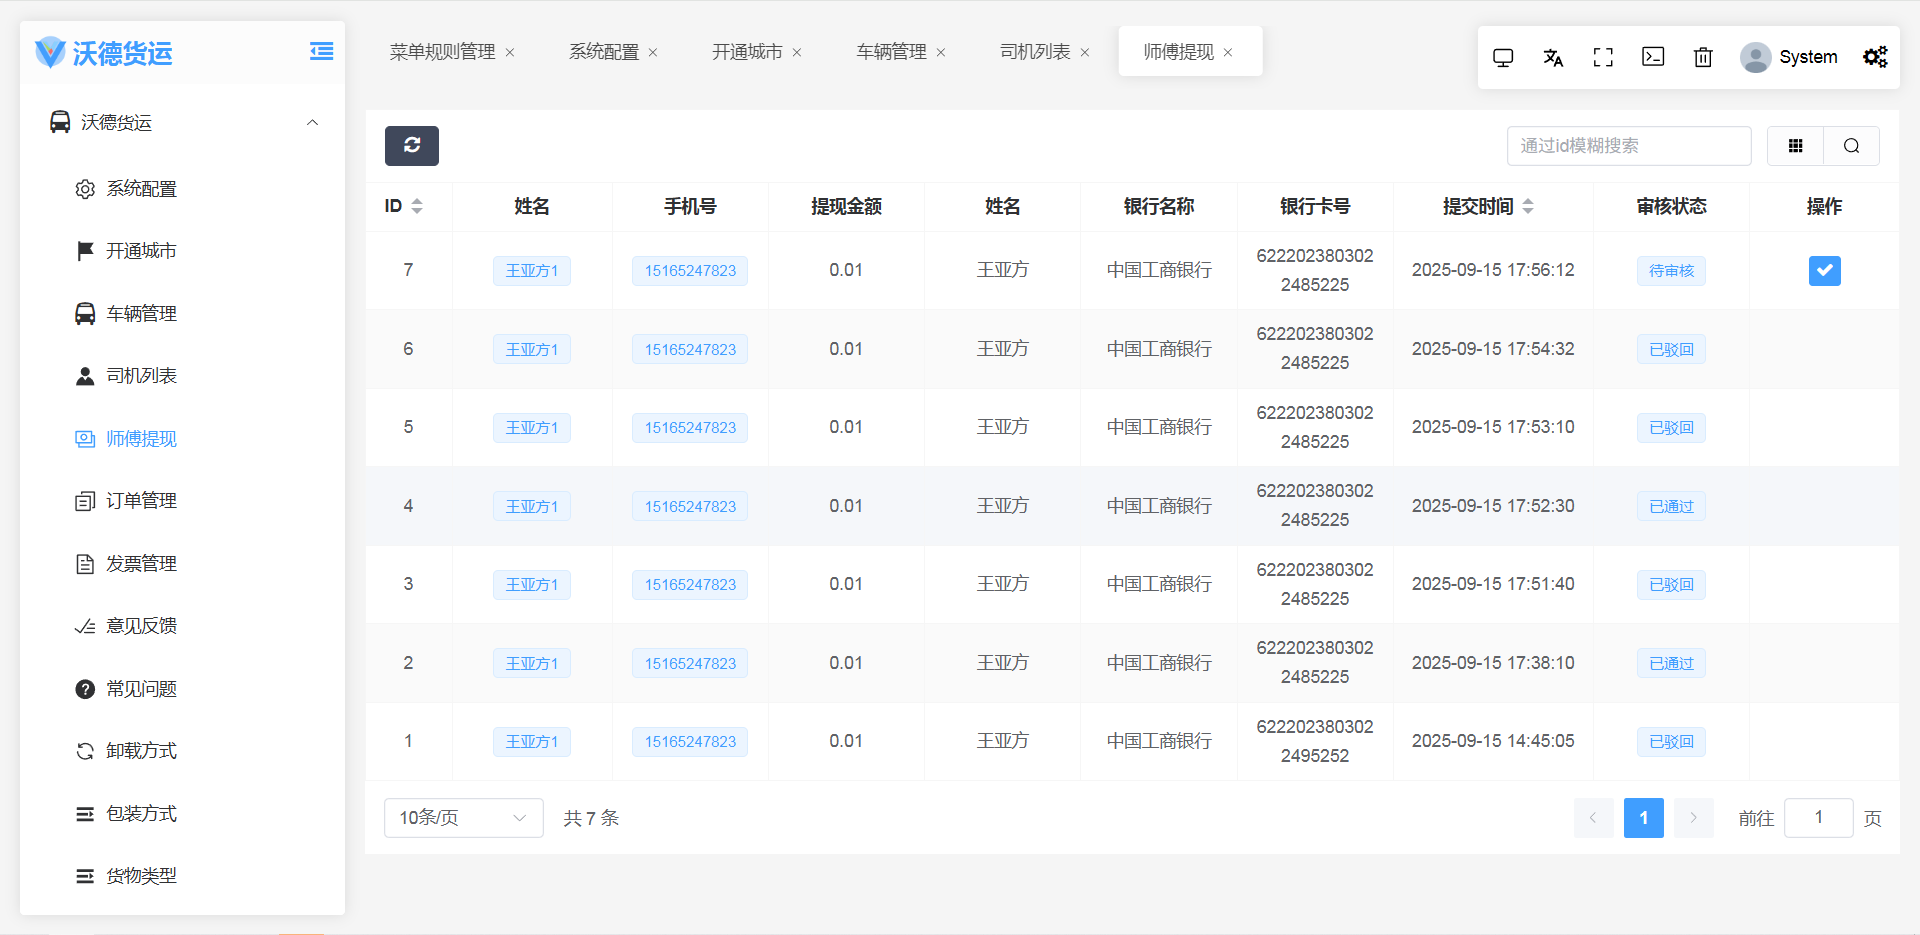1920x935 pixels.
Task: Open layout settings gears icon
Action: click(x=1875, y=58)
